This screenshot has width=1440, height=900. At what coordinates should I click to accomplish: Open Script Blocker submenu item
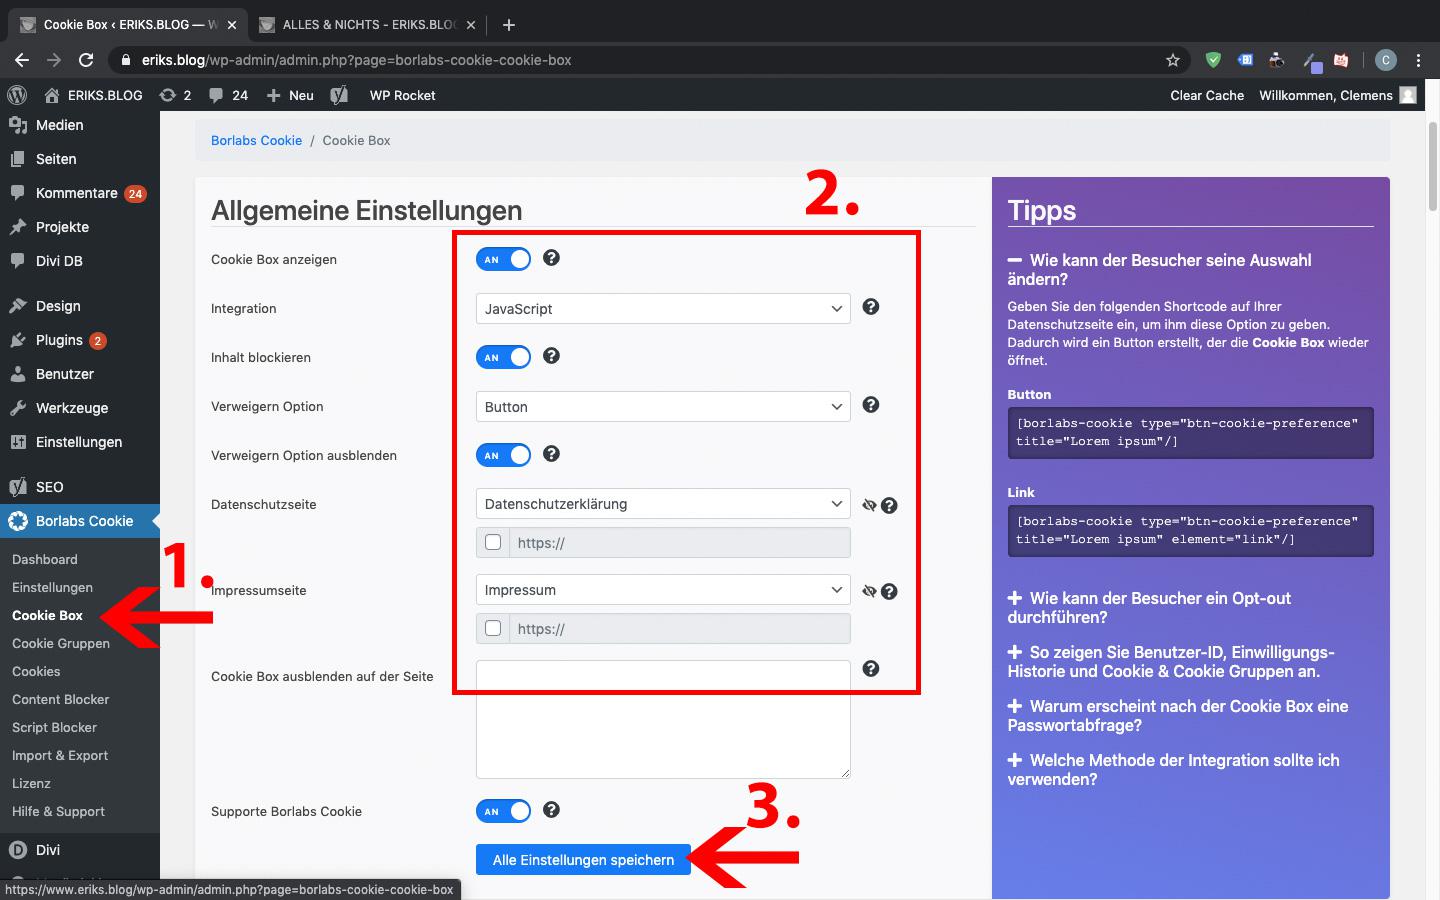(54, 727)
